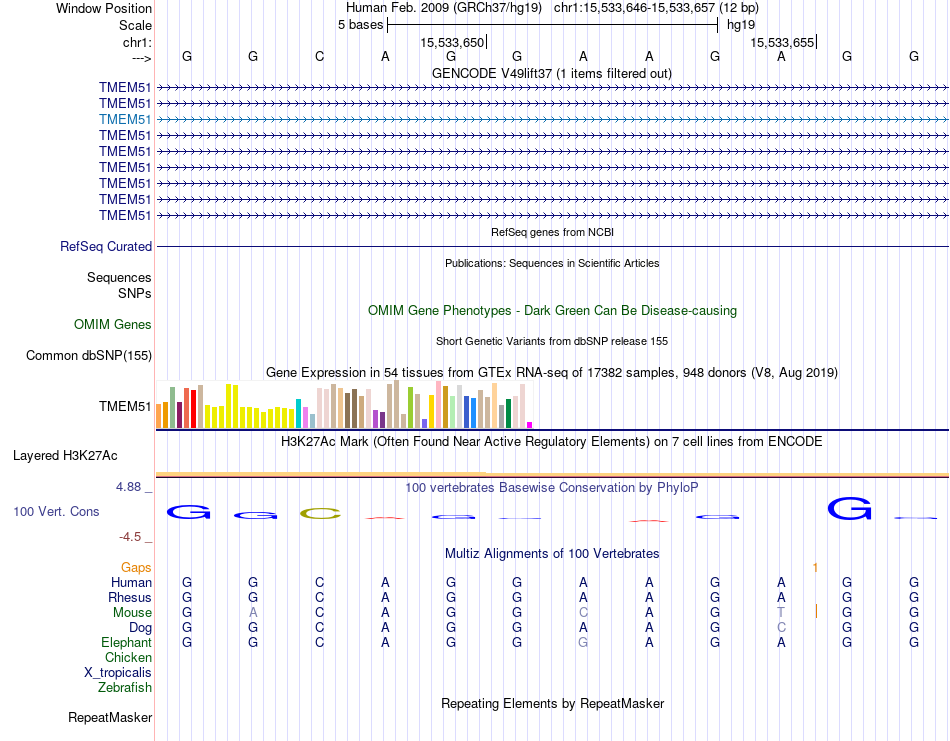Screen dimensions: 950x741
Task: Click the 5 bases scale bar
Action: [553, 25]
